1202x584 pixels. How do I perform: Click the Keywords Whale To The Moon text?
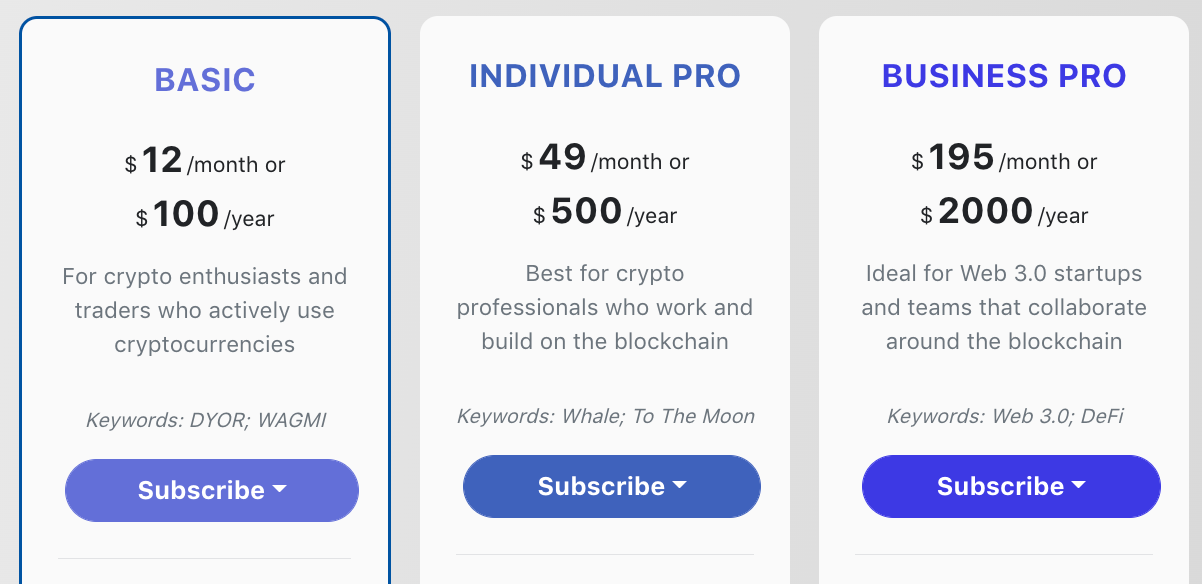607,416
